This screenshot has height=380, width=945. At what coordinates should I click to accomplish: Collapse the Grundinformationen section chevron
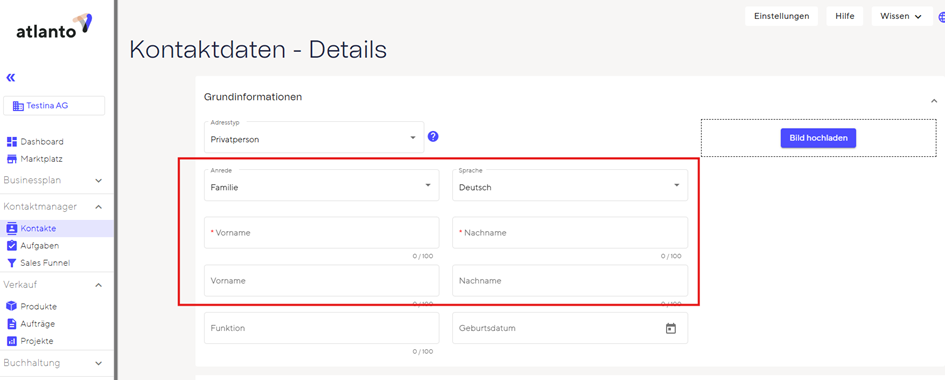click(x=934, y=101)
